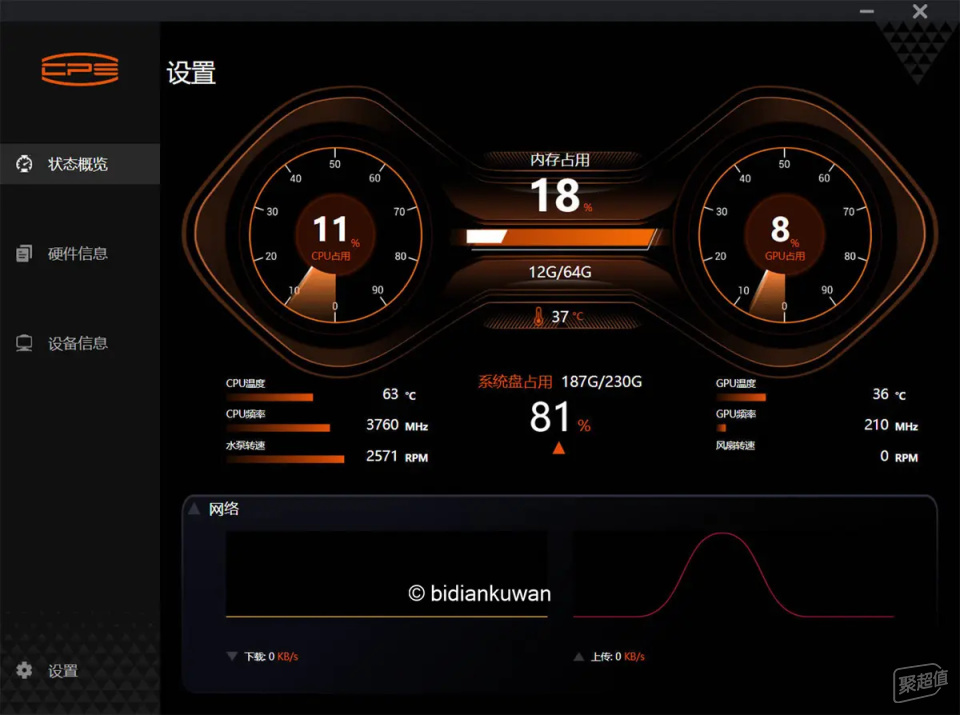Click the 187G/230G disk value

coord(601,382)
